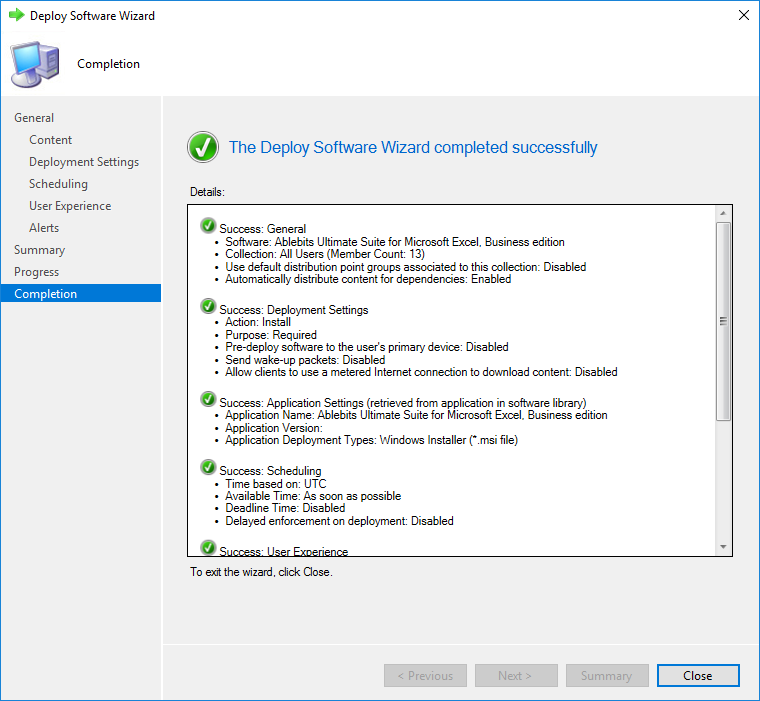Click the Delayed enforcement on deployment line
760x701 pixels.
coord(339,521)
